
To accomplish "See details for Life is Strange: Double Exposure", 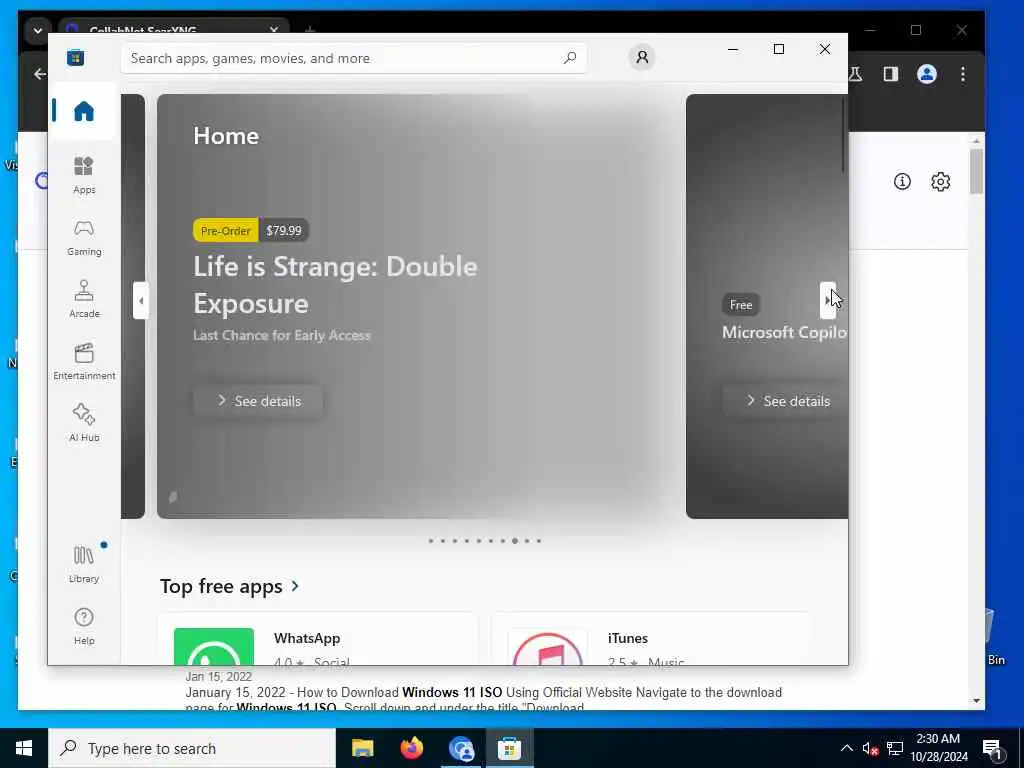I will [258, 401].
